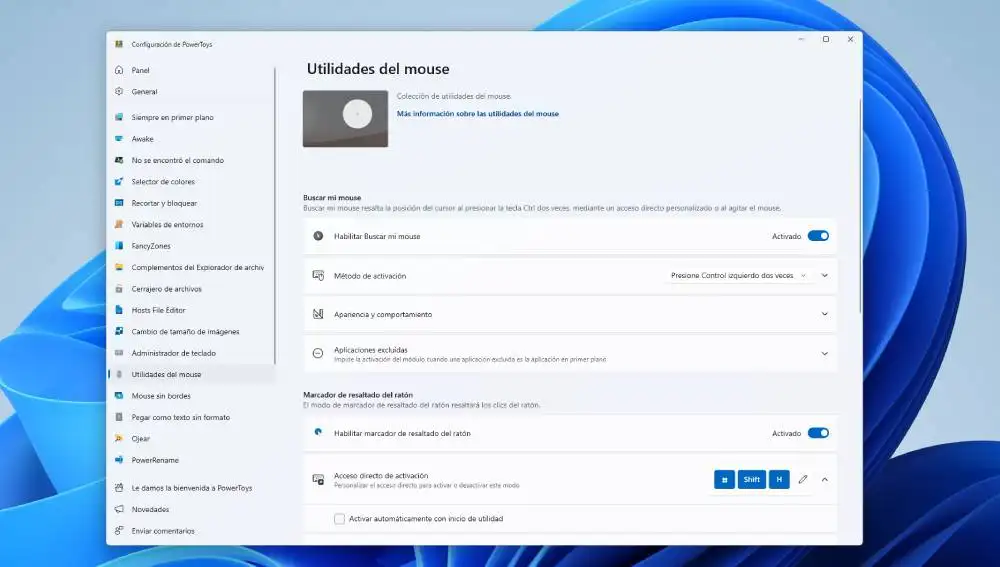Click the main content vertical scrollbar
Screen dimensions: 1000x567
pyautogui.click(x=860, y=205)
